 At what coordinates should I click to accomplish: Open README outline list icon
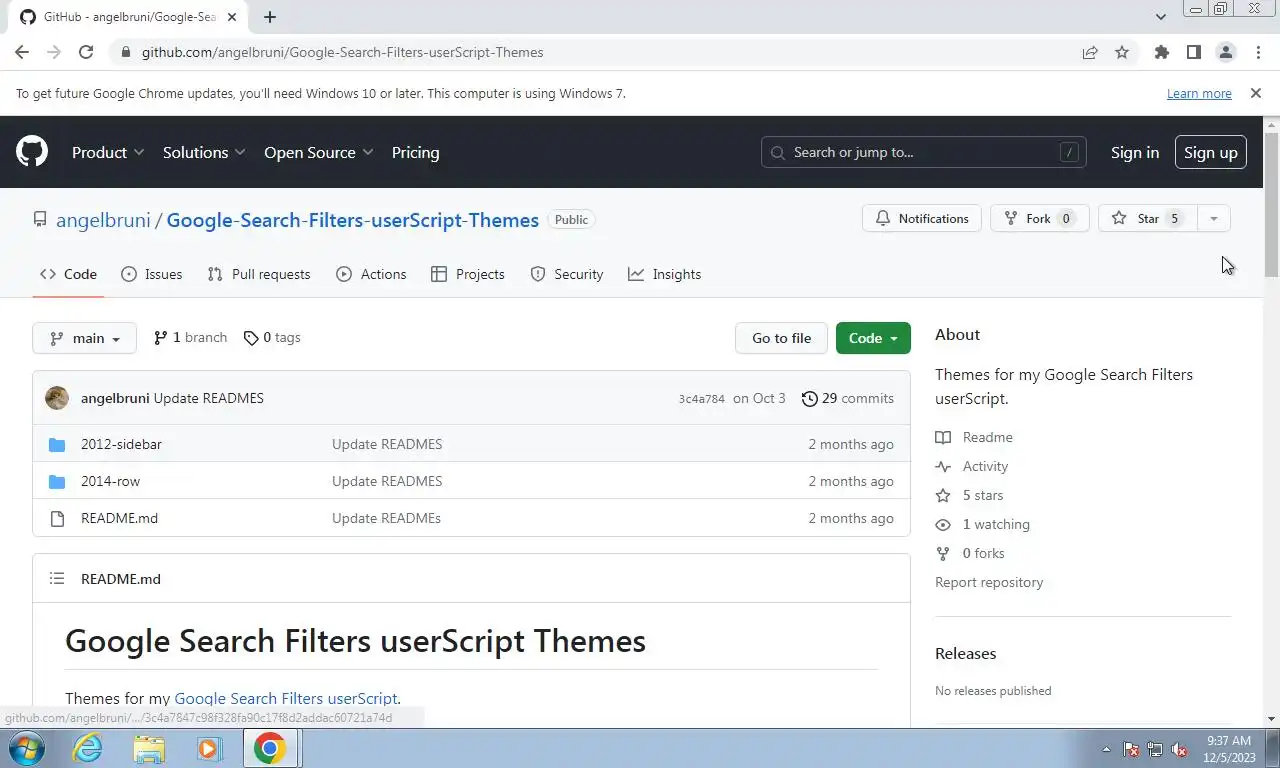57,578
